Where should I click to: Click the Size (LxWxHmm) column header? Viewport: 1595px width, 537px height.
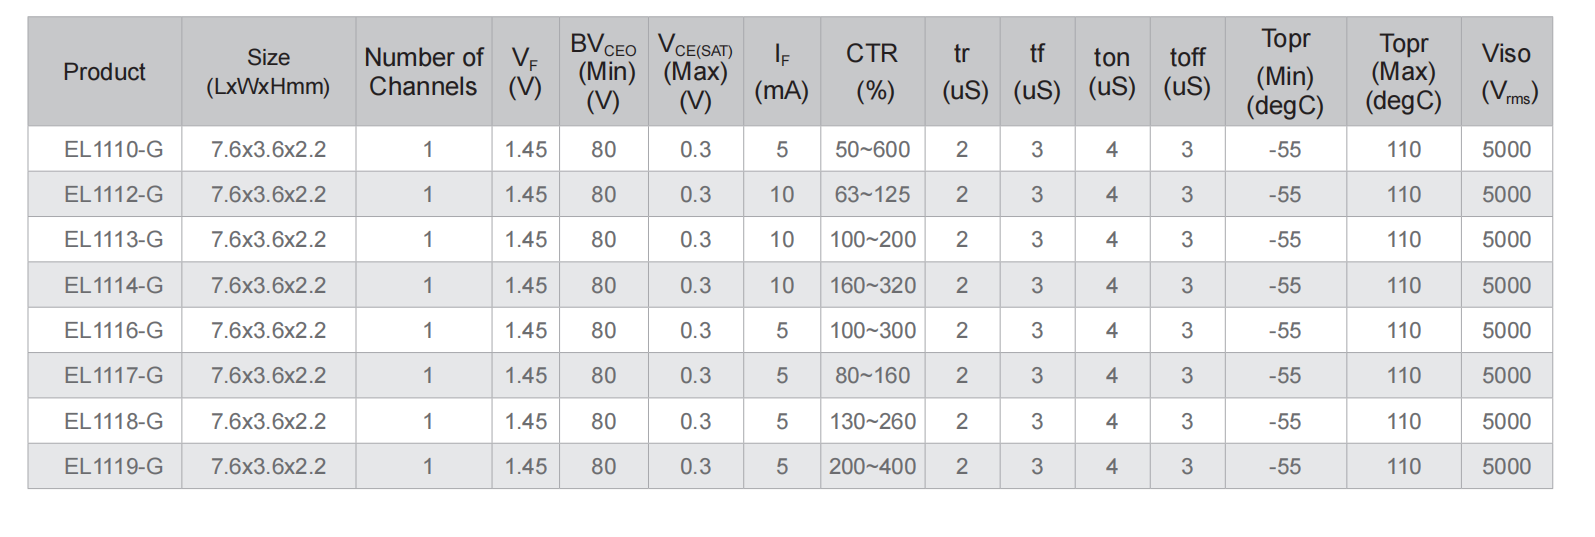point(268,72)
